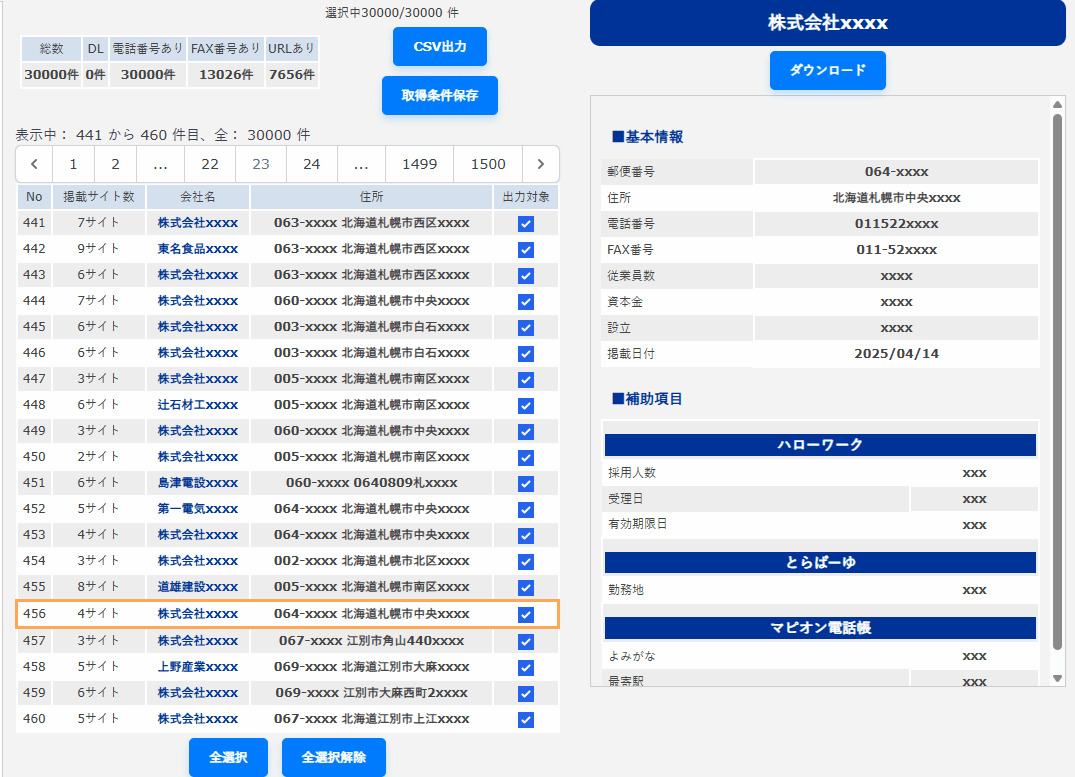The image size is (1075, 777).
Task: Open page 1500 in pagination
Action: [x=488, y=164]
